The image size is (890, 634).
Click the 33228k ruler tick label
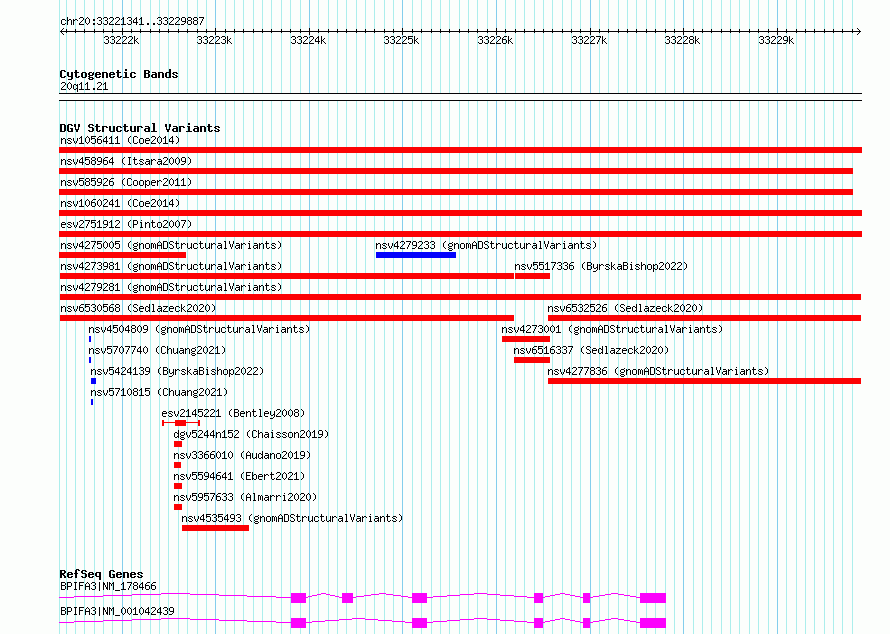point(682,40)
